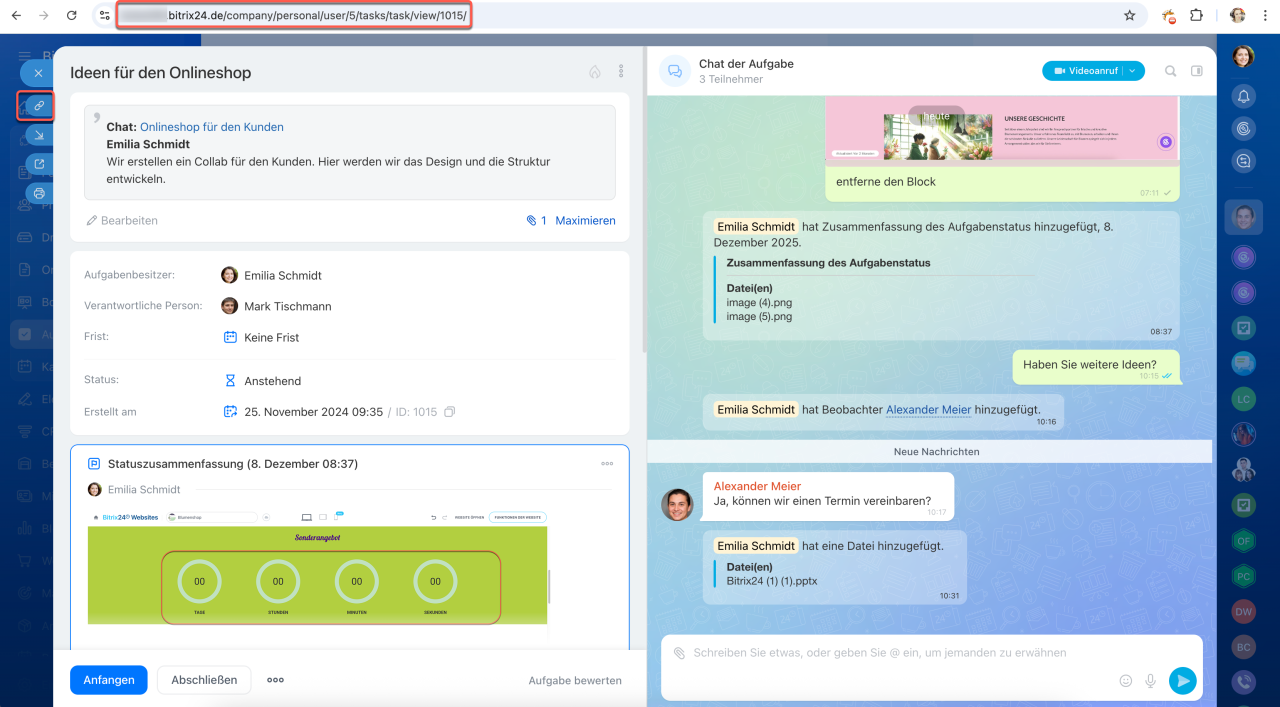This screenshot has height=707, width=1280.
Task: Open the chat bubble icon in the right sidebar
Action: [x=1244, y=160]
